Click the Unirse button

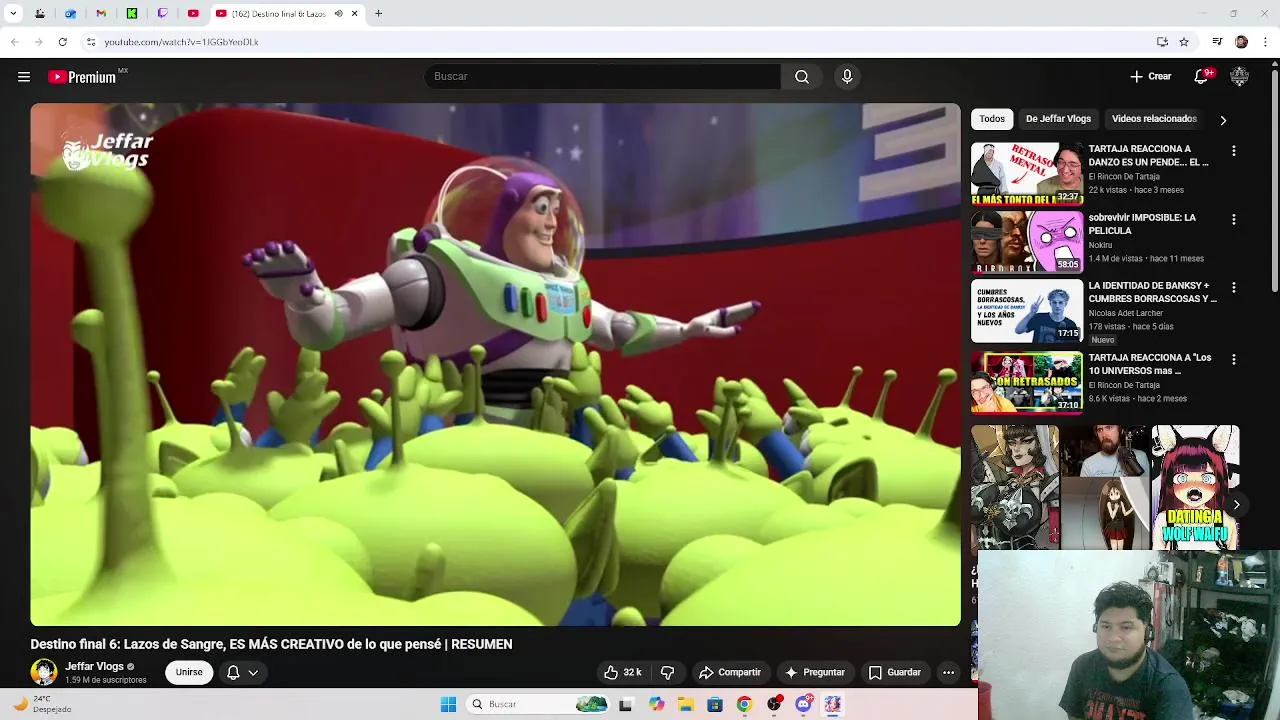[189, 672]
